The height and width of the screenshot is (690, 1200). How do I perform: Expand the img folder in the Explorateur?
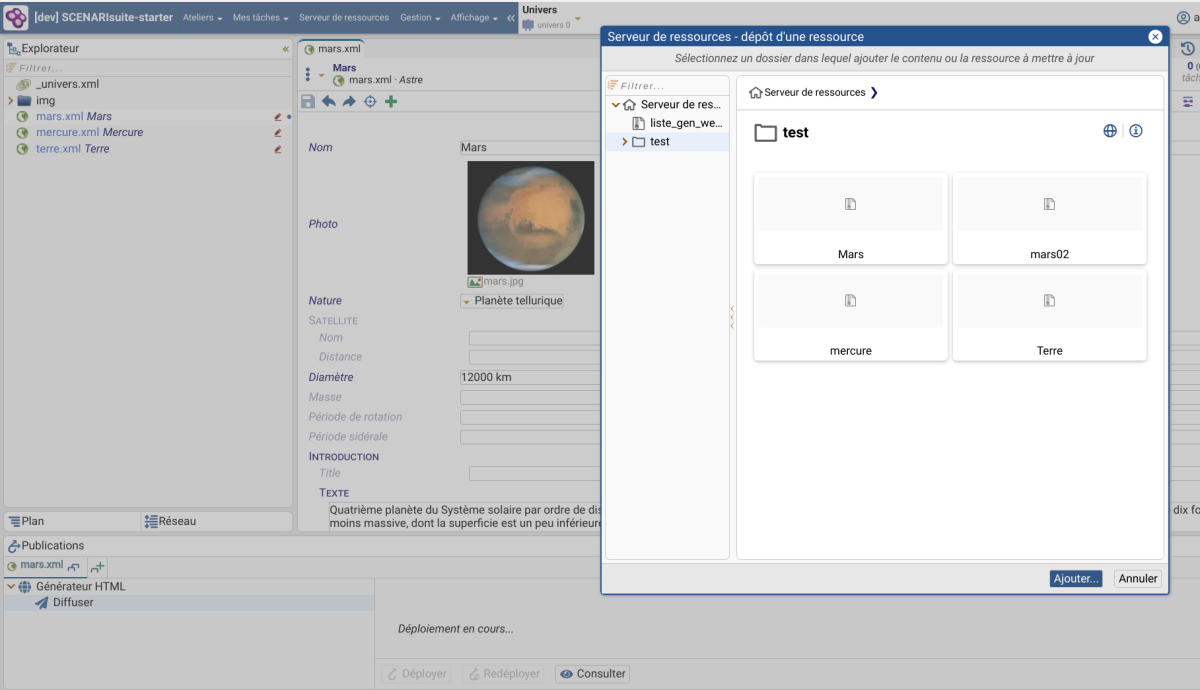[11, 101]
